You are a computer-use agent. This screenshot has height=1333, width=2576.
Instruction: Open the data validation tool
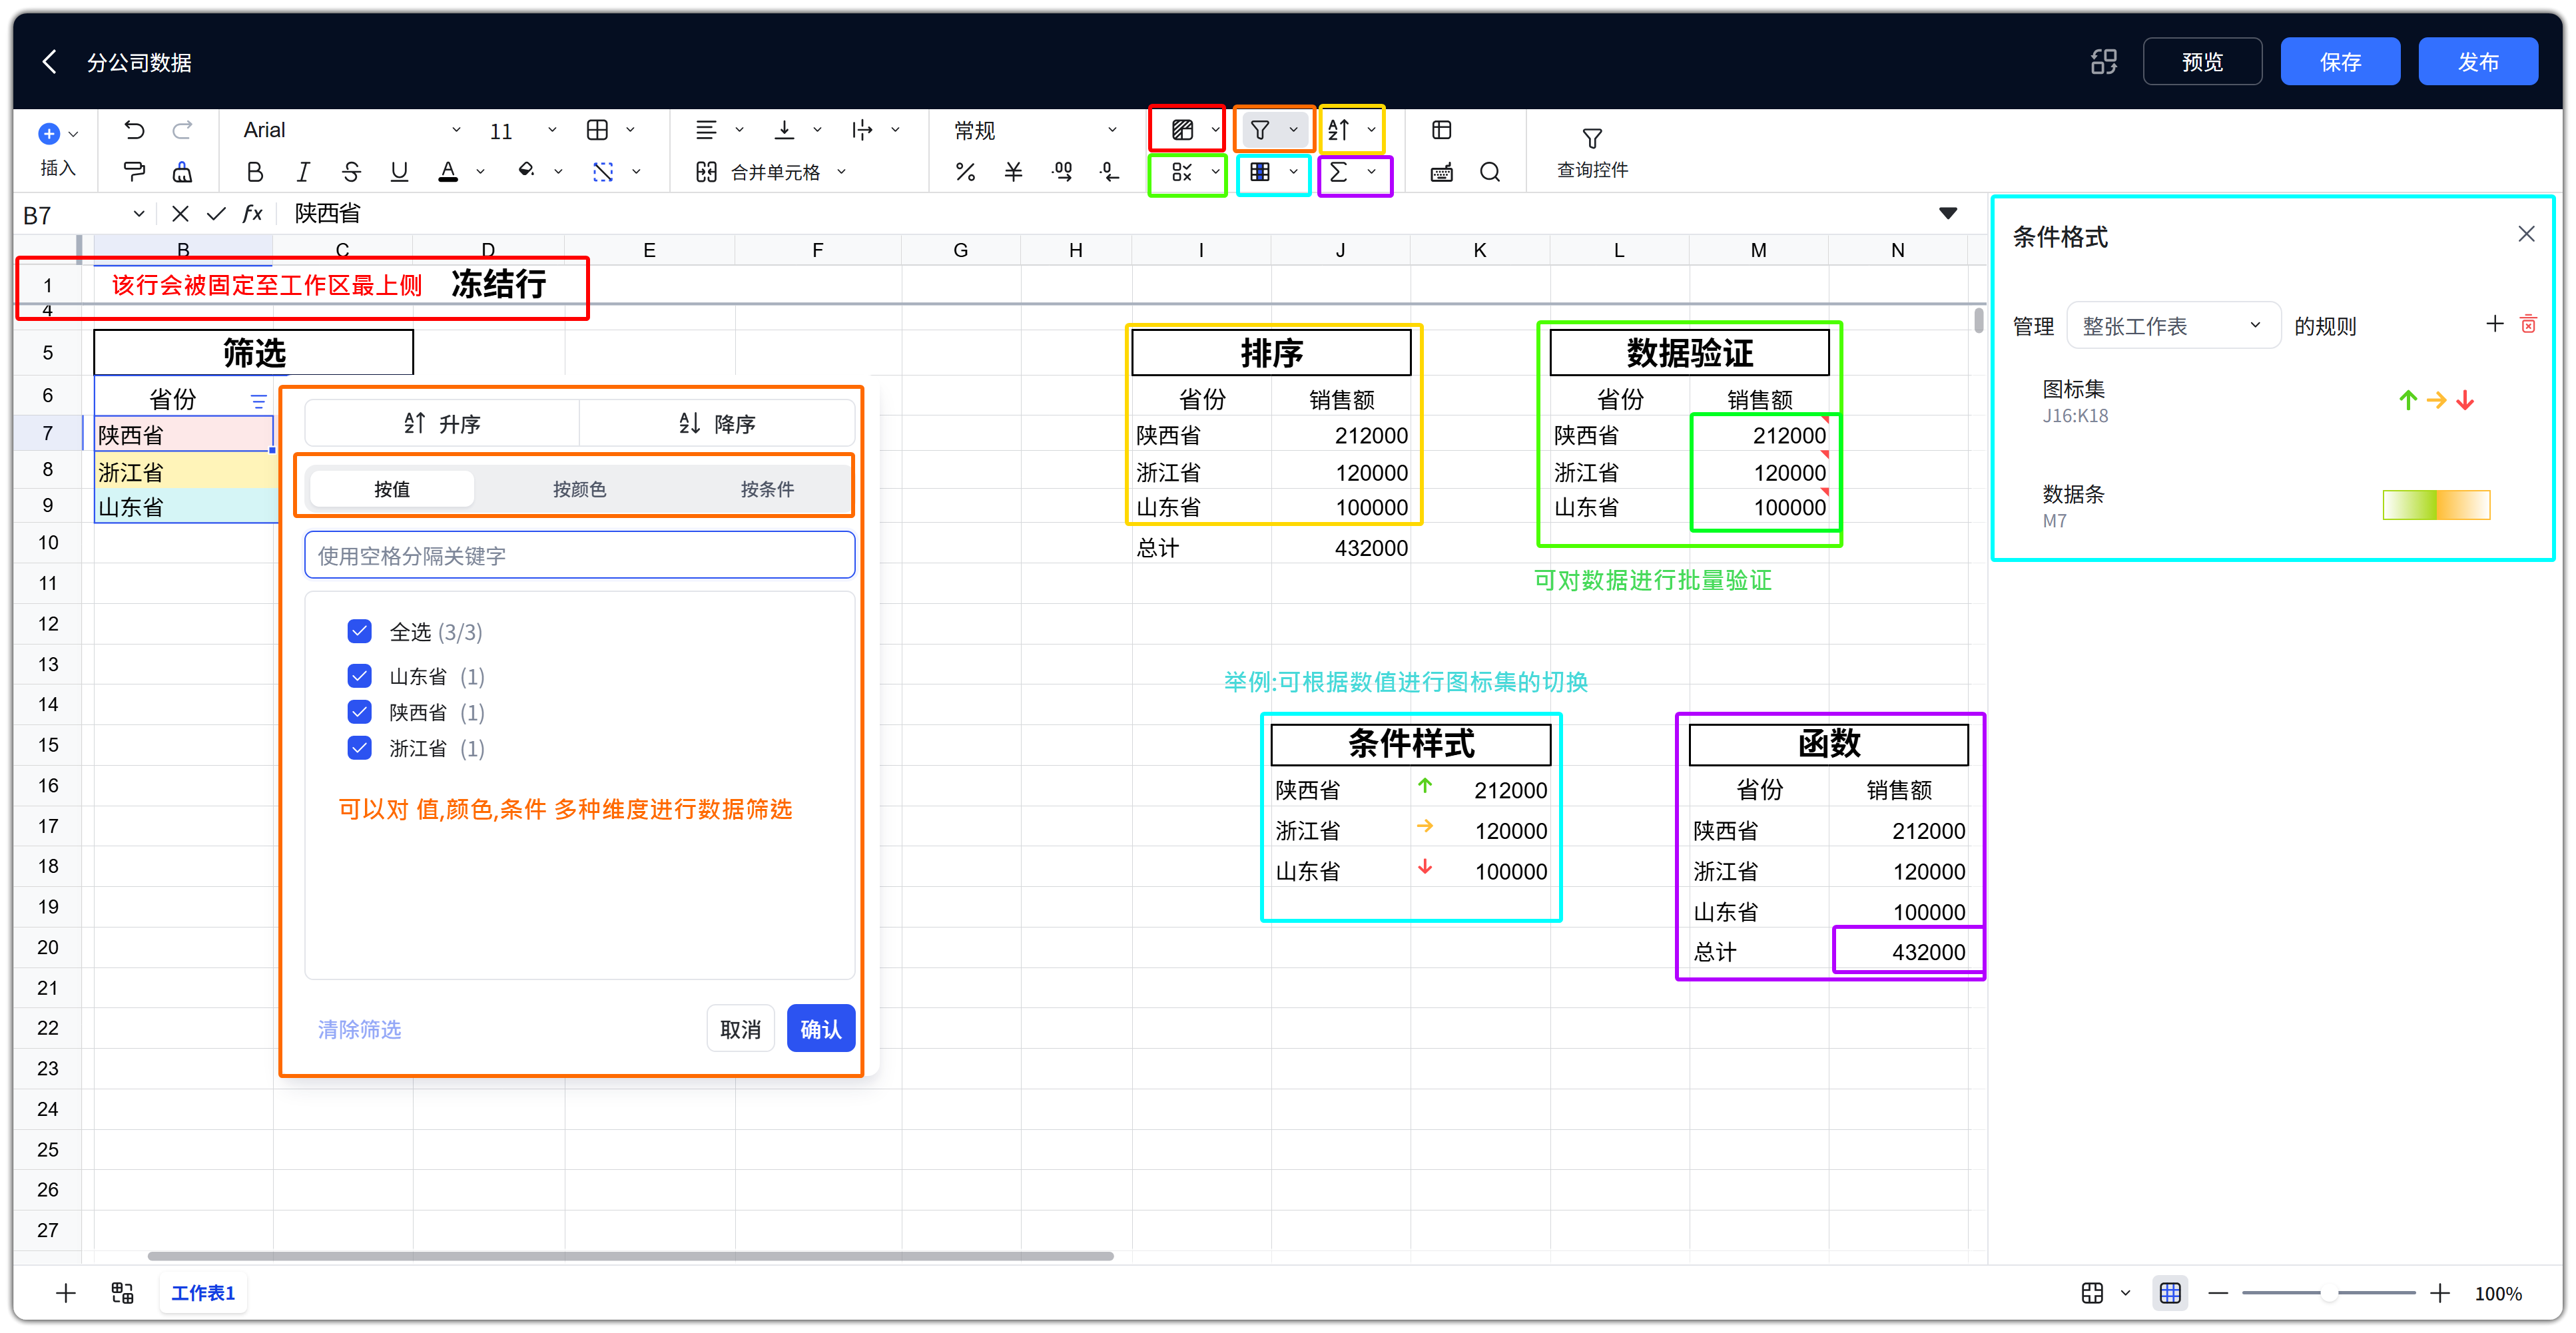(1182, 172)
